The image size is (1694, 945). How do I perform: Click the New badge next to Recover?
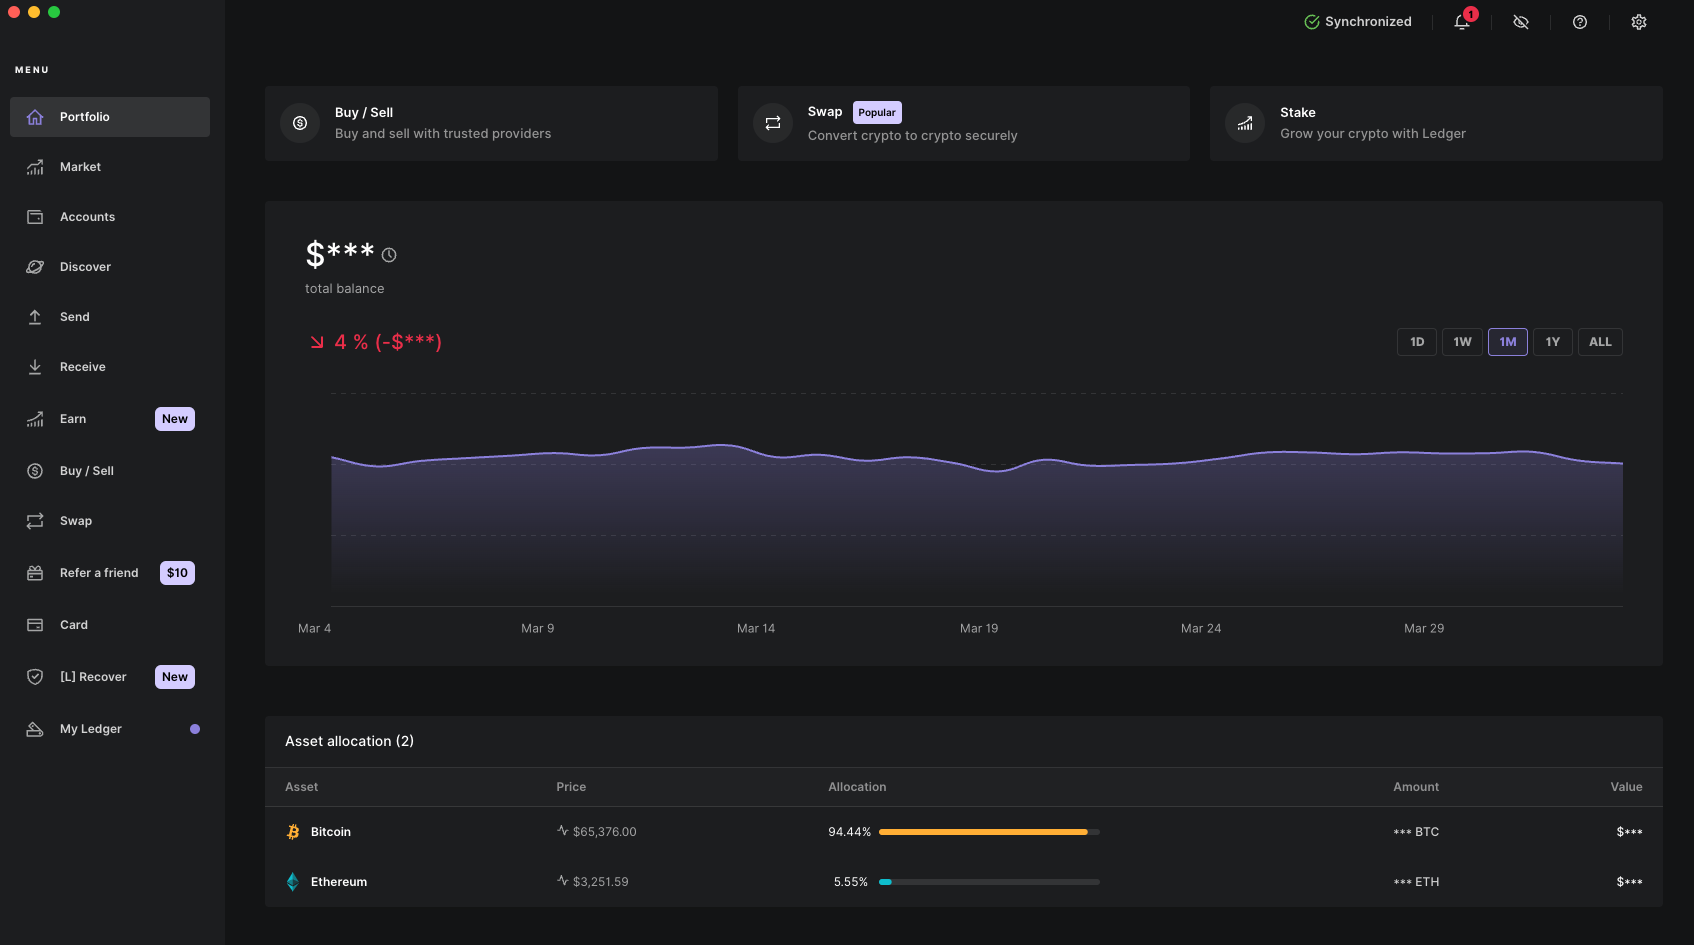tap(175, 677)
